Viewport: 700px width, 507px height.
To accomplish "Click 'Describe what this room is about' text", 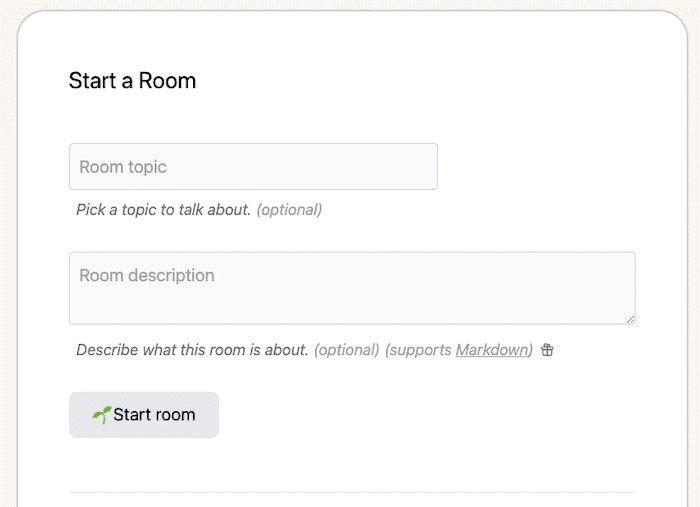I will (192, 350).
